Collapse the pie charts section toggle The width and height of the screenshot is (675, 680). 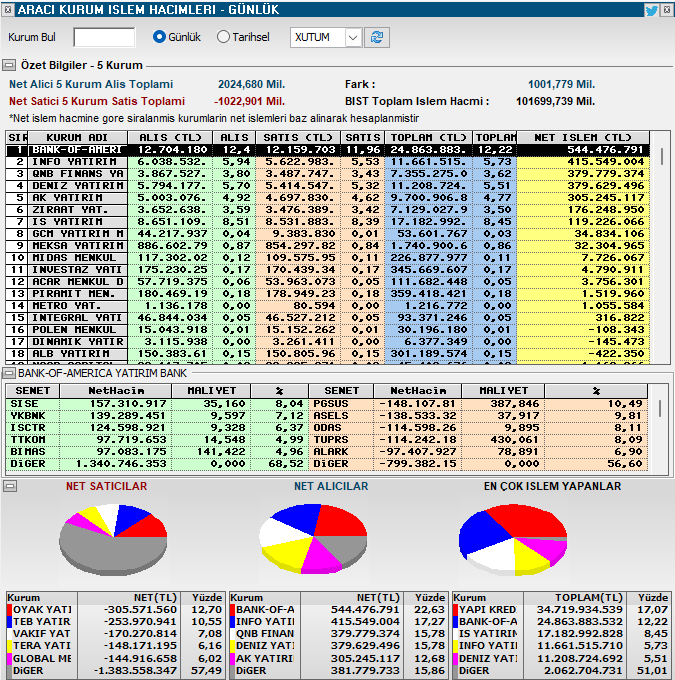pos(10,486)
